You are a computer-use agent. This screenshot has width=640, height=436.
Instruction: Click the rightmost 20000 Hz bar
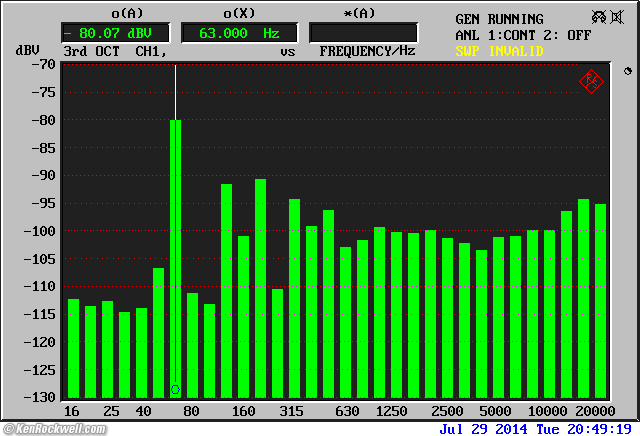(600, 300)
